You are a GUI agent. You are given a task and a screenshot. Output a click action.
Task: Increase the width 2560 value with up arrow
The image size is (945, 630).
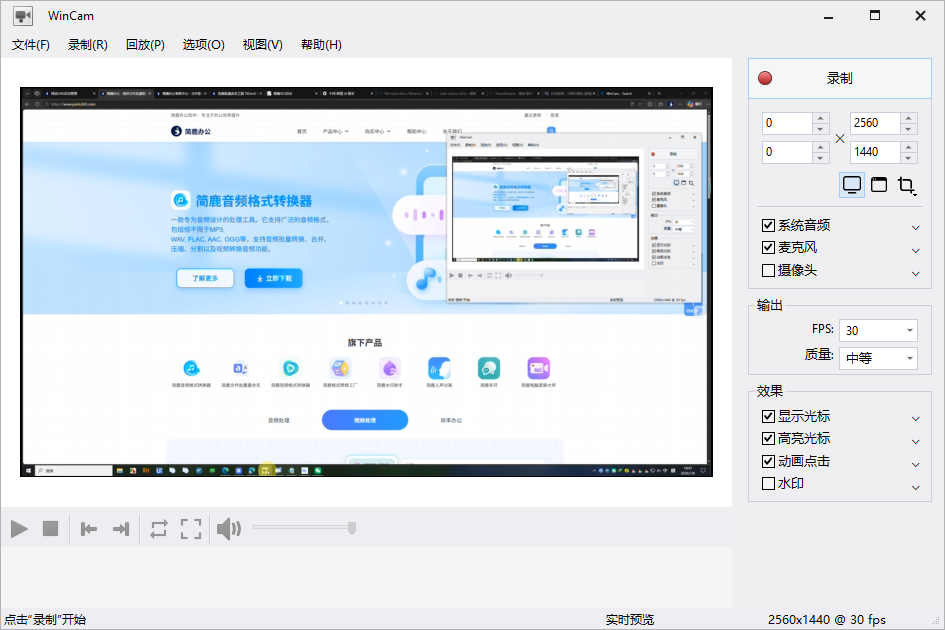[x=908, y=118]
